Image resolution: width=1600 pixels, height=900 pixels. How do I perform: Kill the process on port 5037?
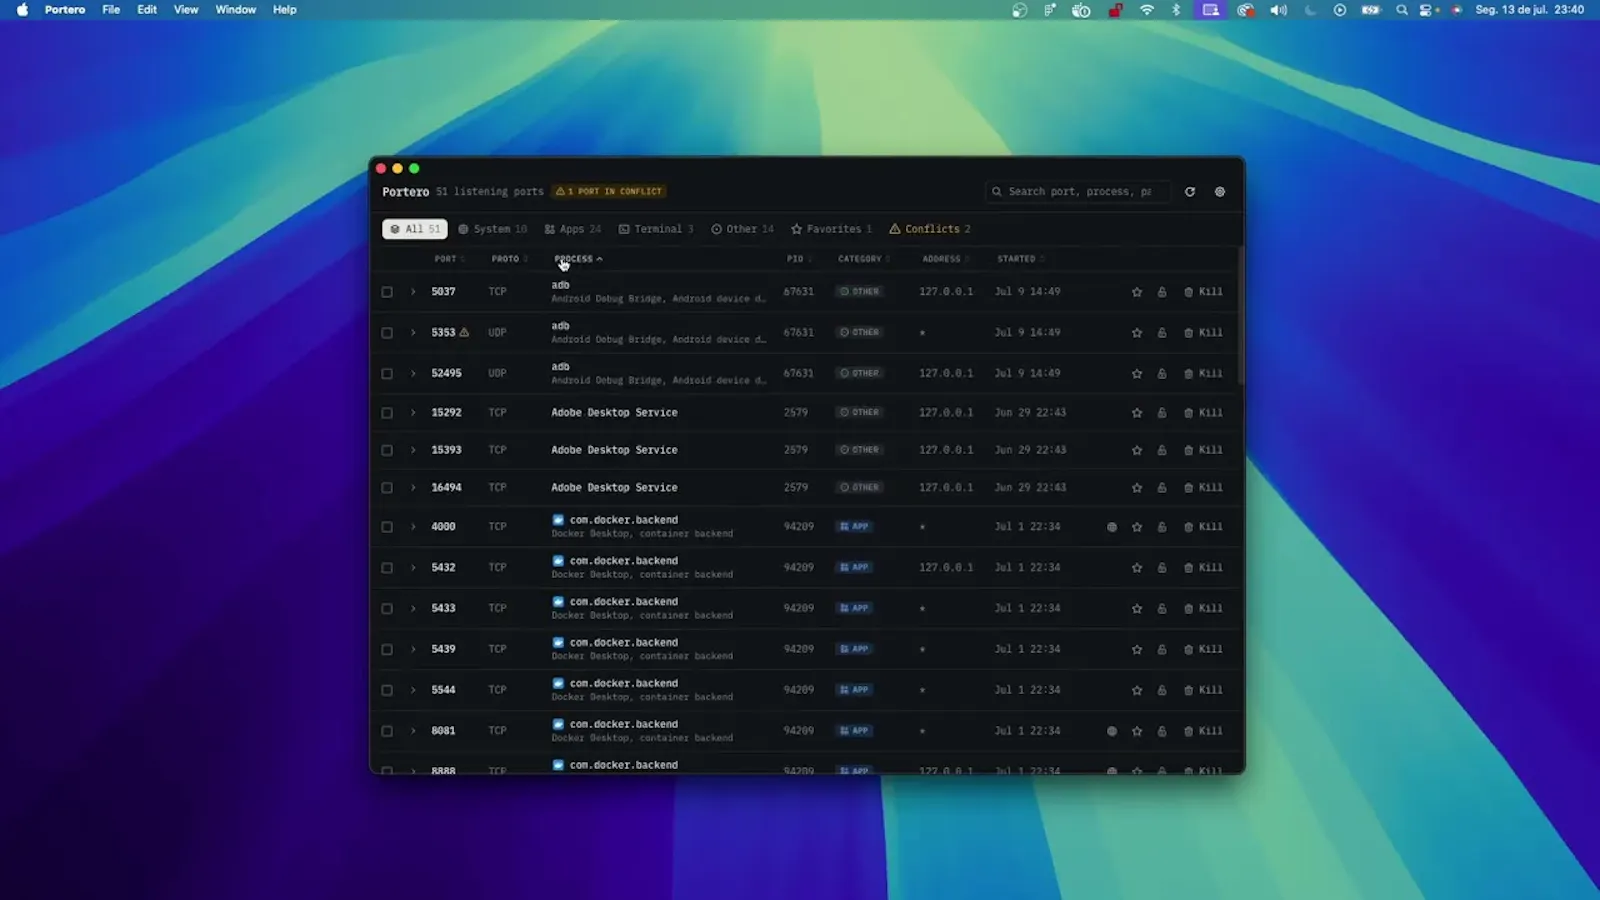[1203, 292]
